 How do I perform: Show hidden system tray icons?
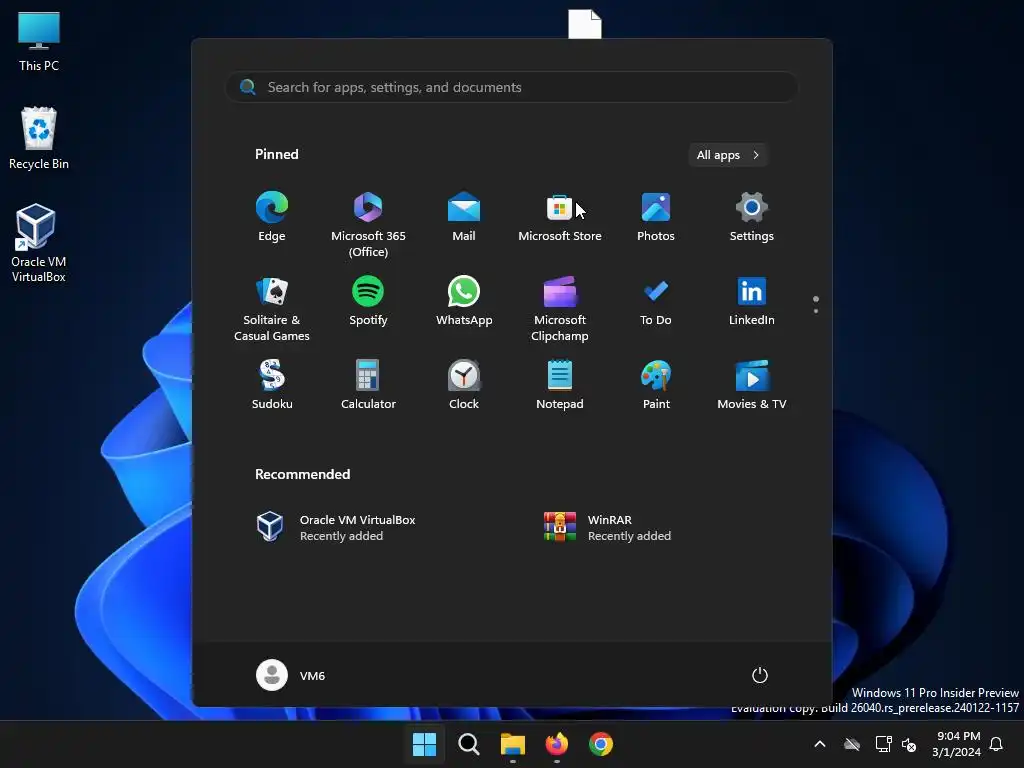pyautogui.click(x=820, y=744)
